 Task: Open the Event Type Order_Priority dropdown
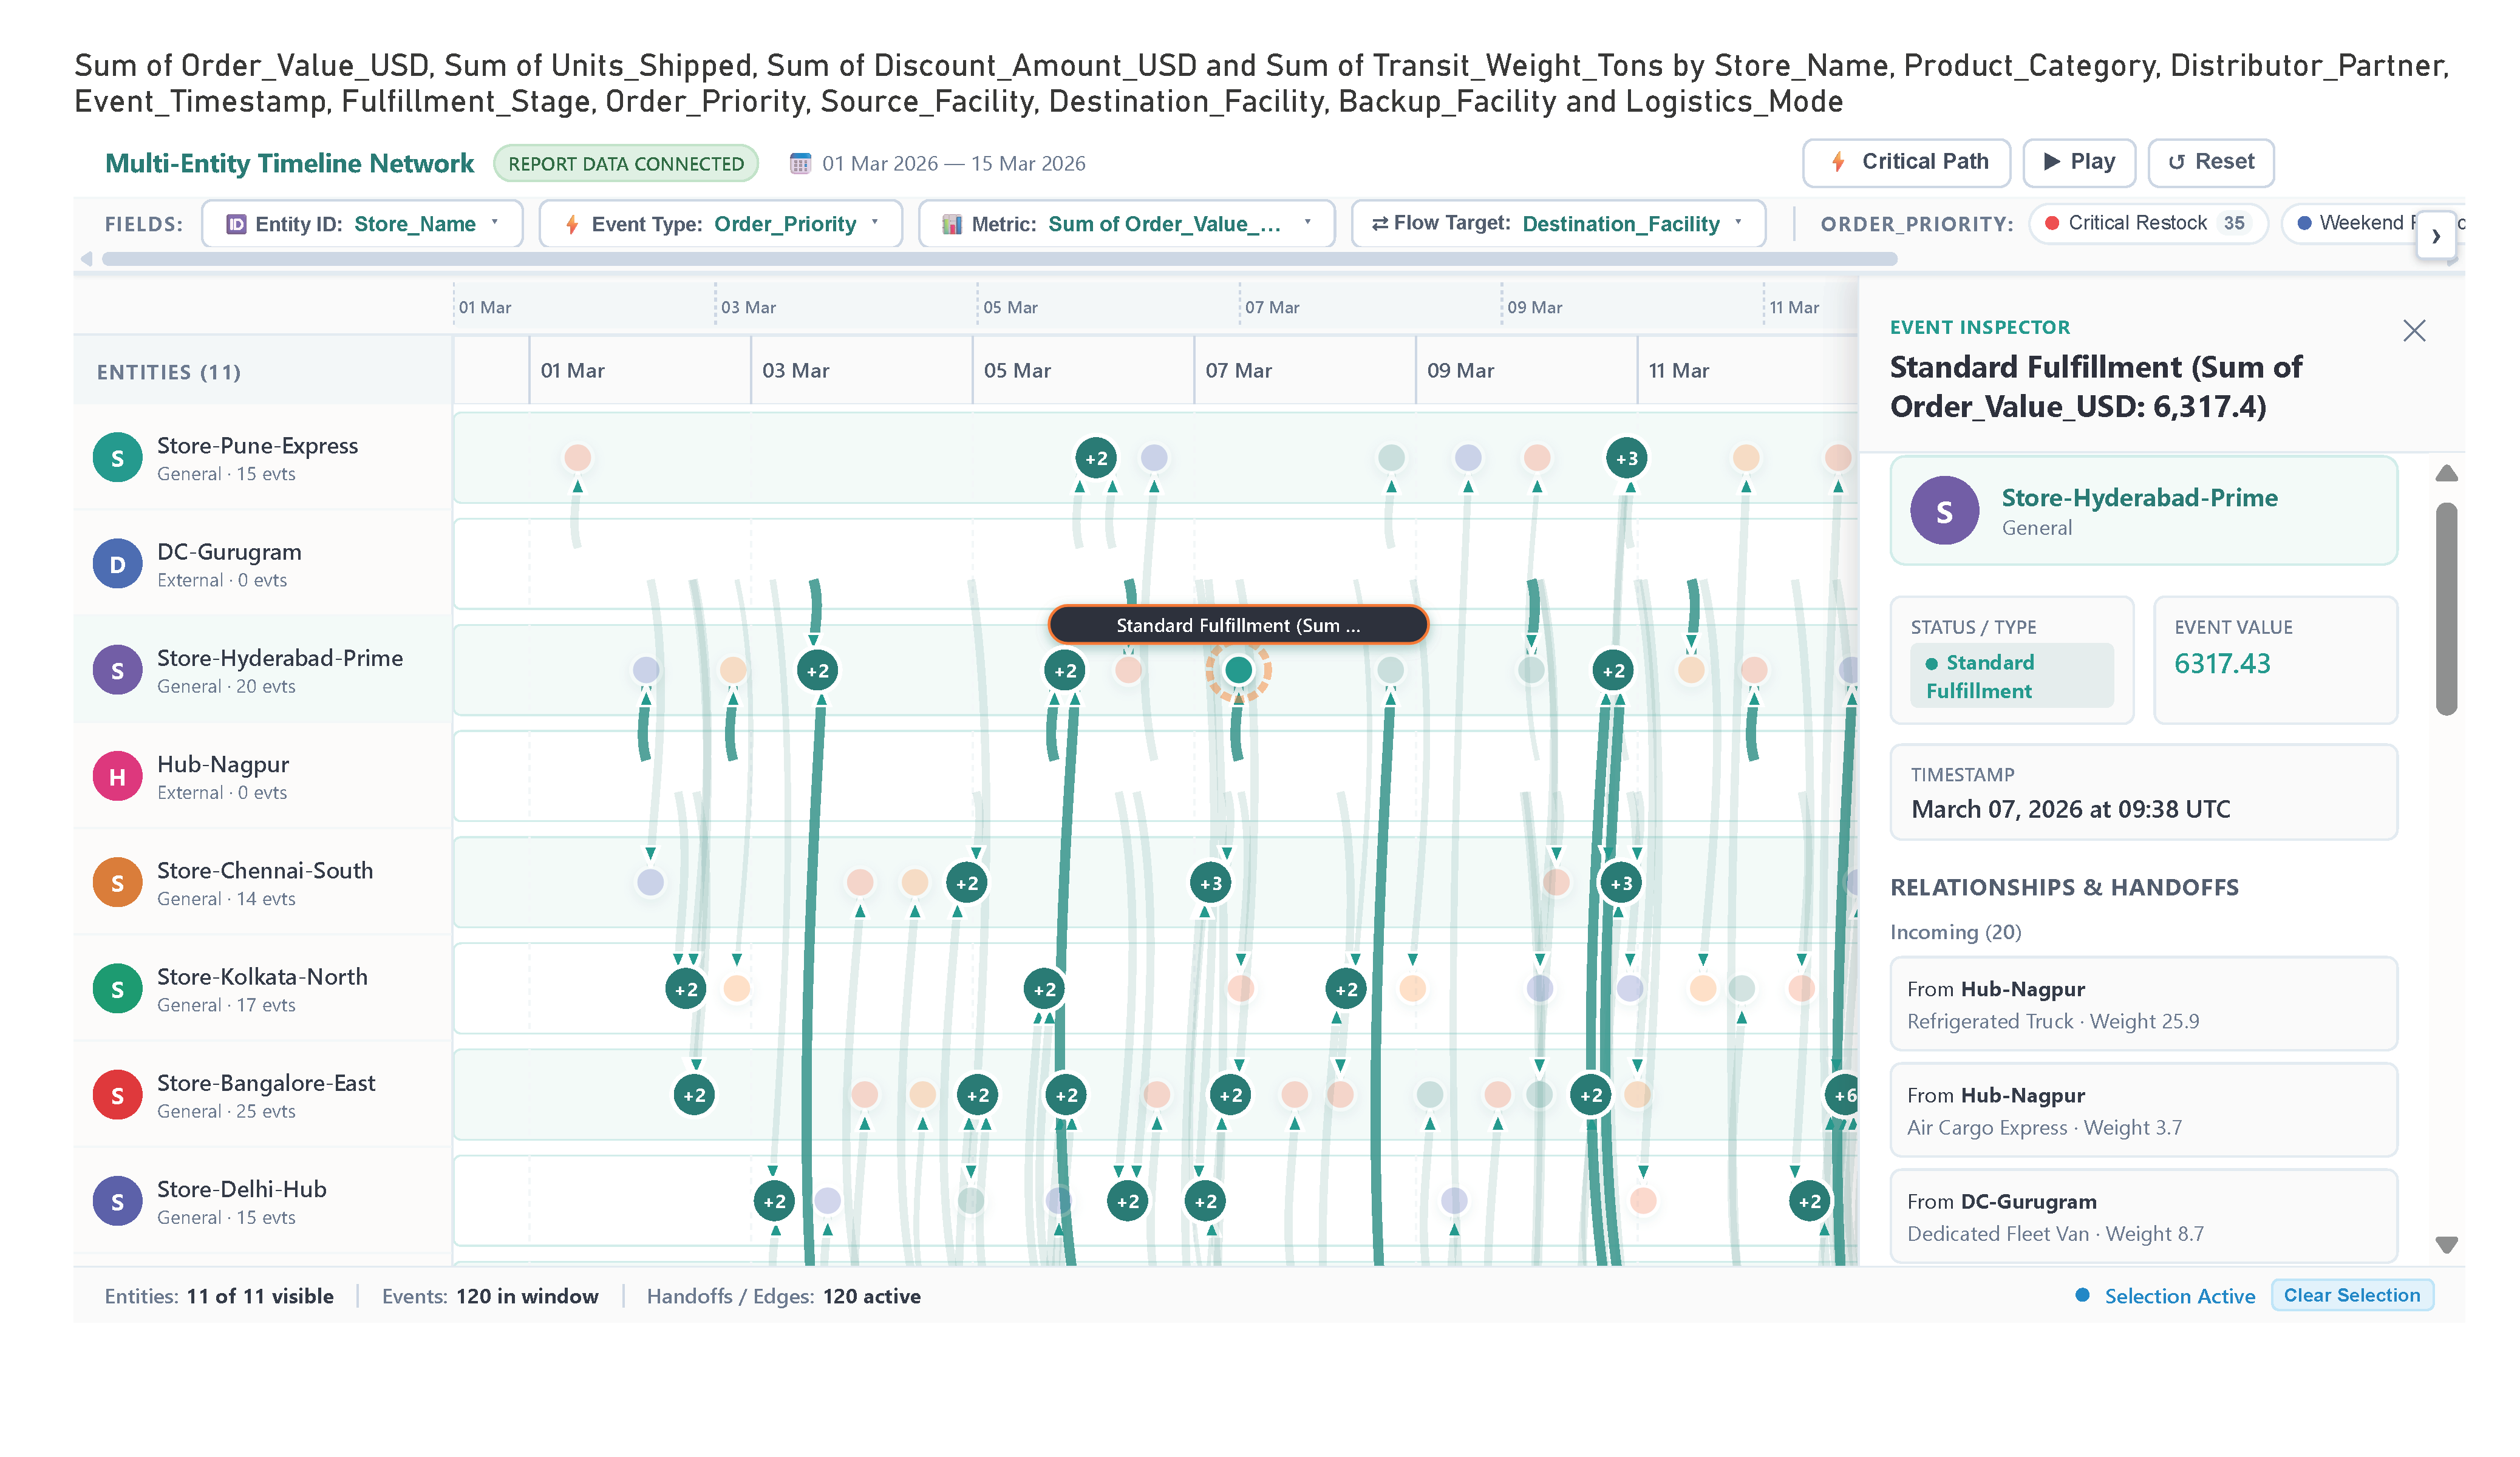tap(721, 224)
